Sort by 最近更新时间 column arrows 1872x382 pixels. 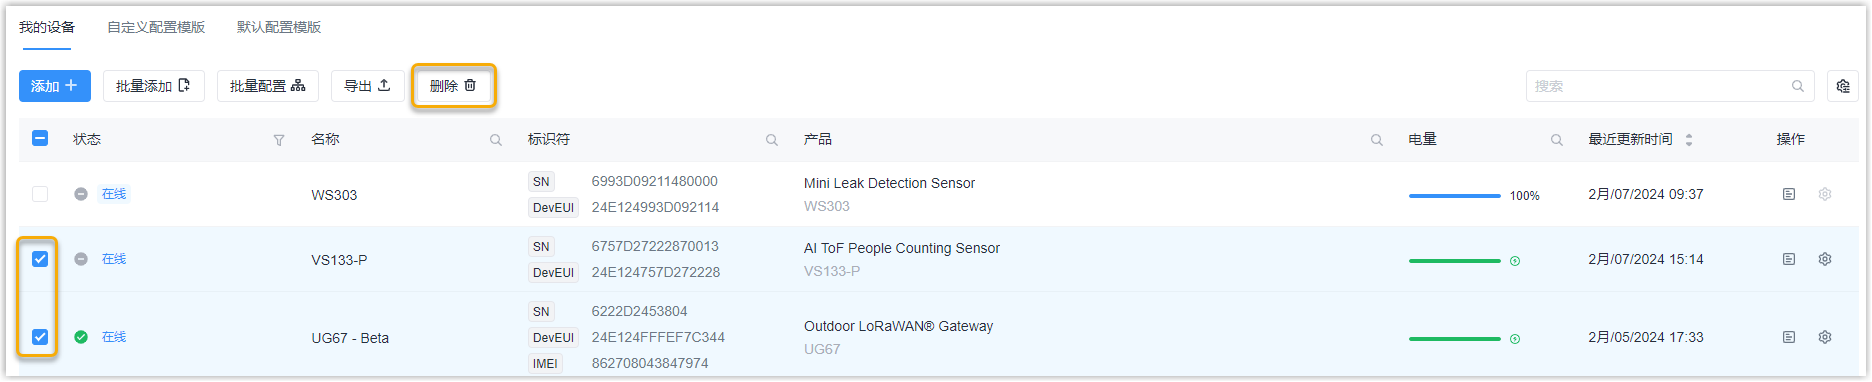(x=1689, y=140)
